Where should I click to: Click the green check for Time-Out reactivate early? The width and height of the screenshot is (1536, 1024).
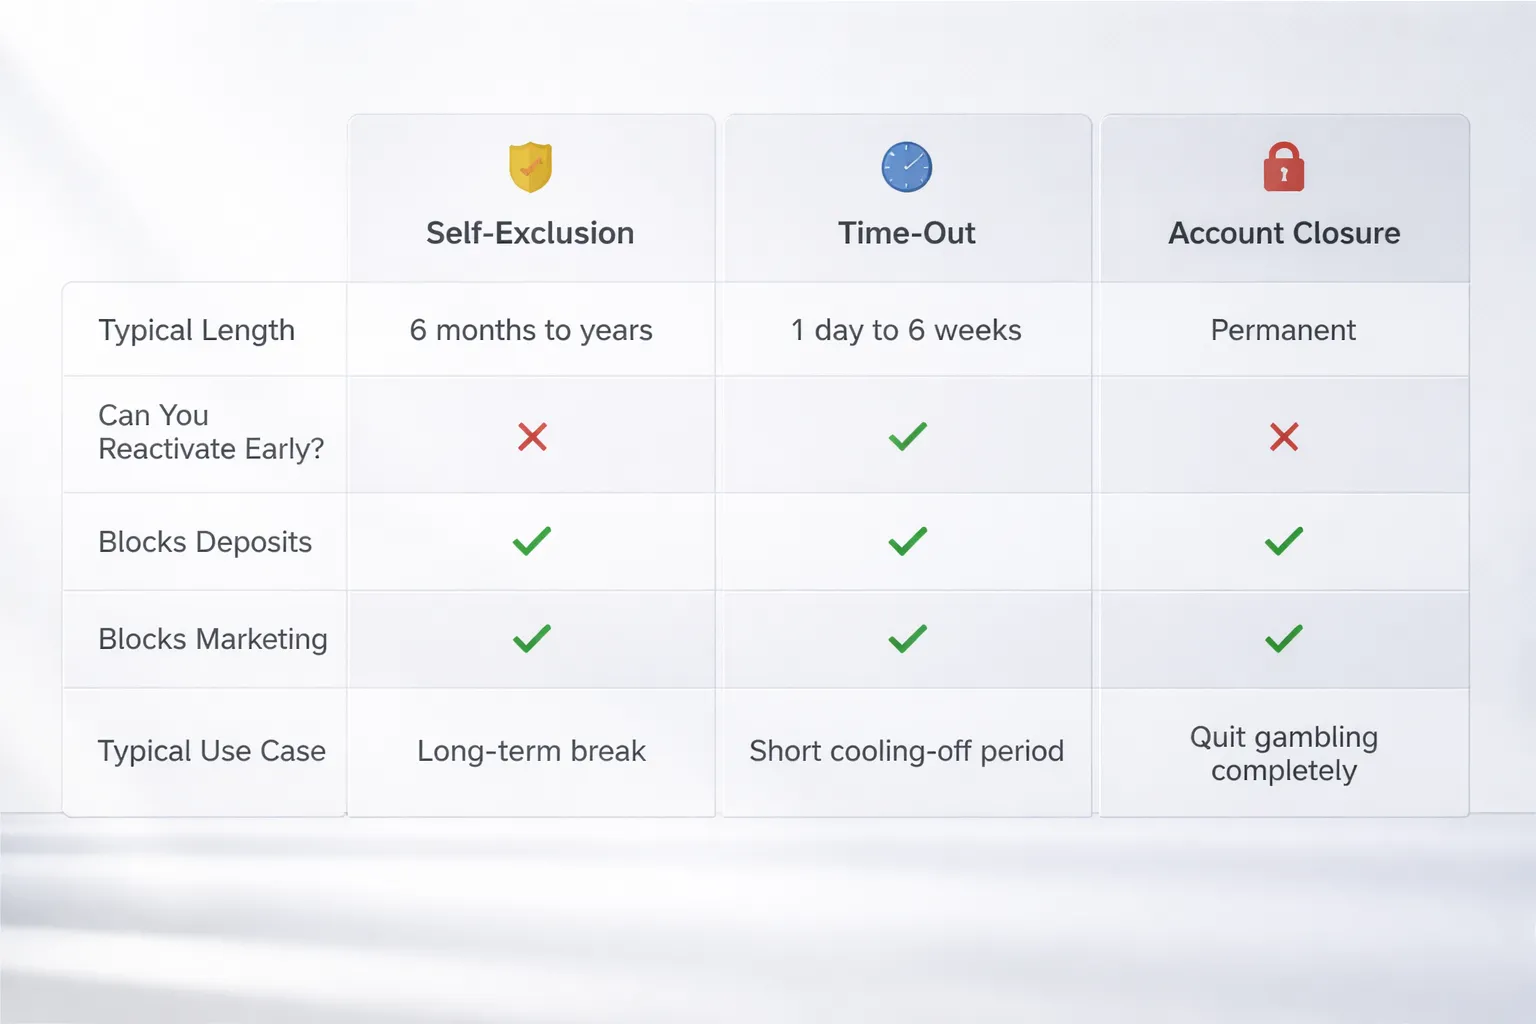point(908,436)
